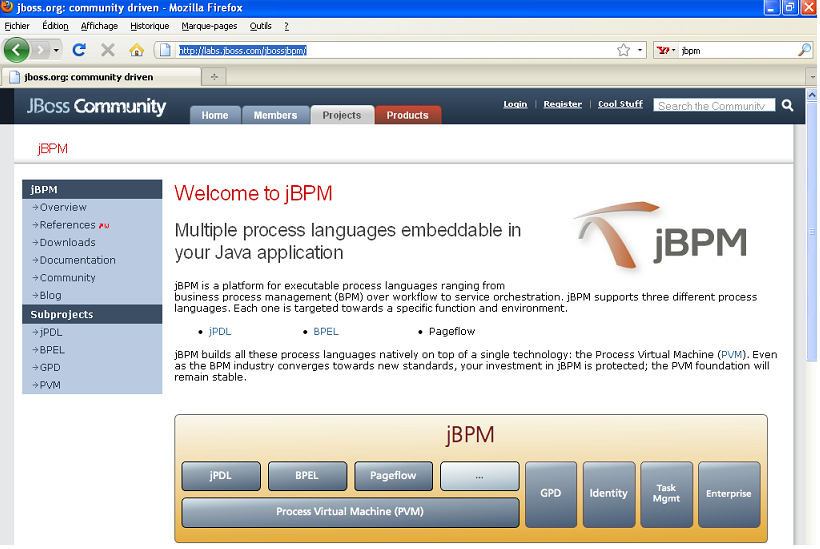This screenshot has height=549, width=820.
Task: Expand the URL bar history dropdown
Action: pyautogui.click(x=640, y=50)
